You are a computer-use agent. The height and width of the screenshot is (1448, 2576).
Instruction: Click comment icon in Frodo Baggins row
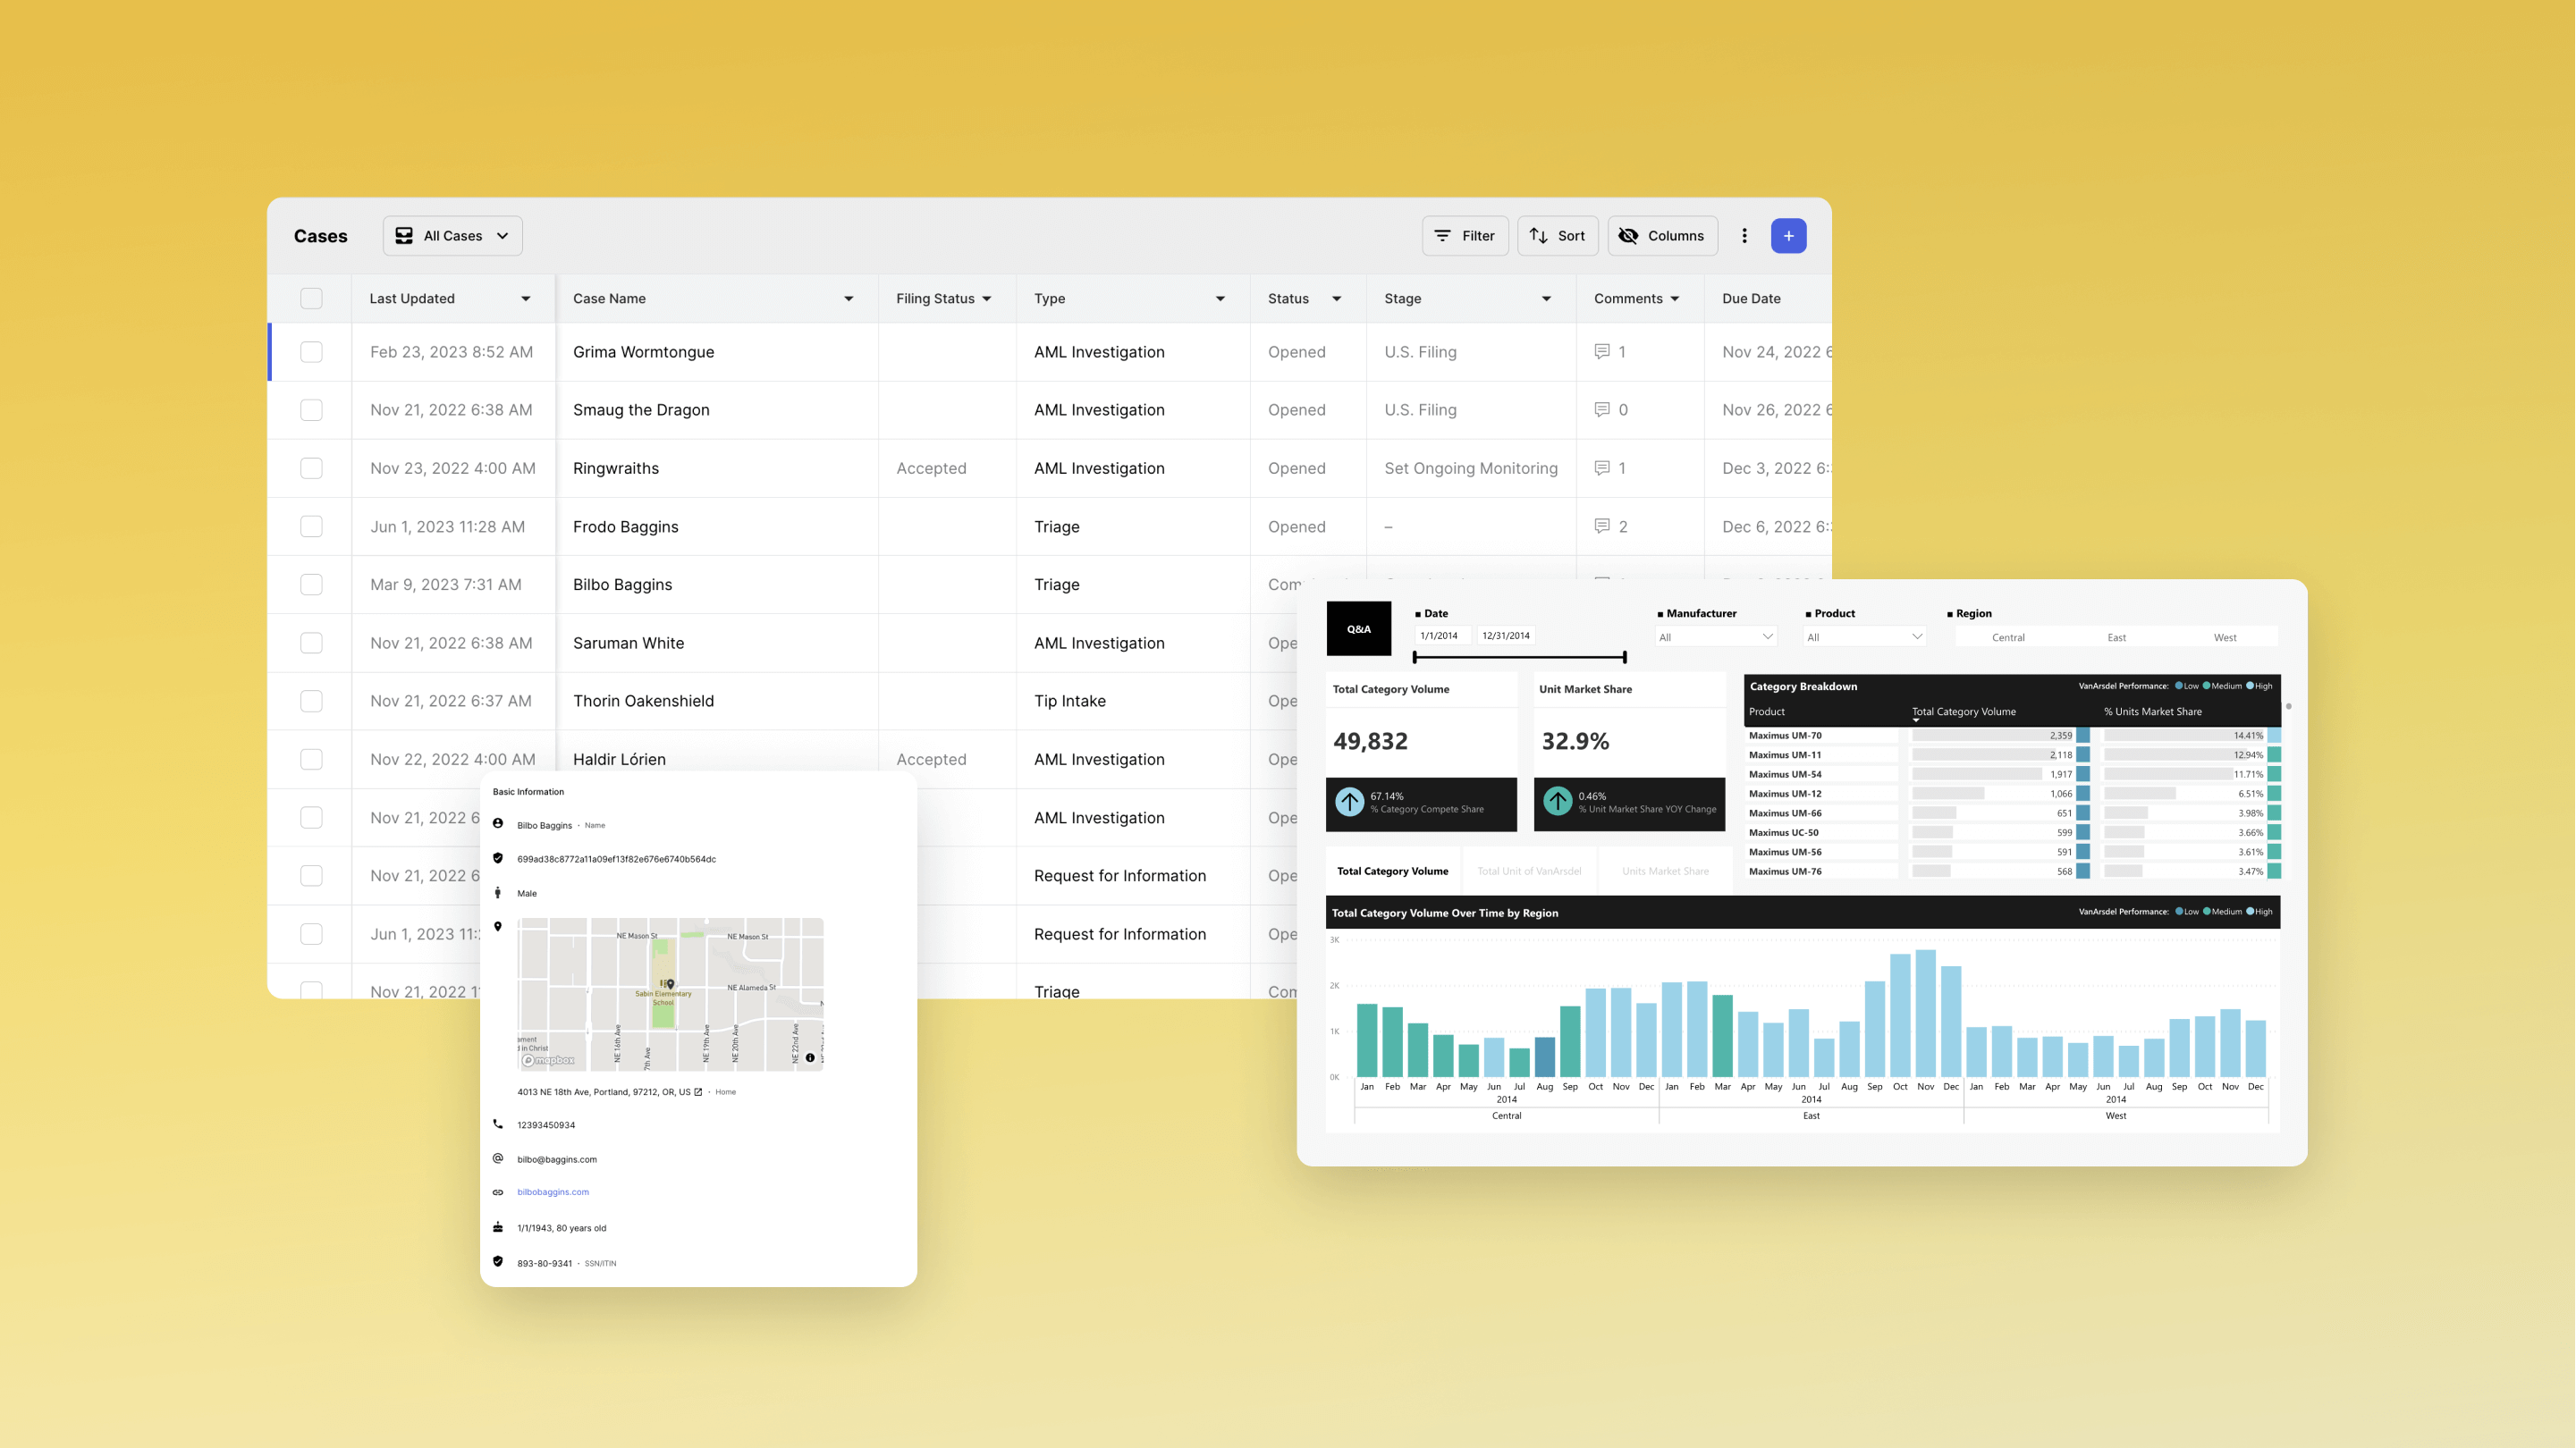(1601, 526)
